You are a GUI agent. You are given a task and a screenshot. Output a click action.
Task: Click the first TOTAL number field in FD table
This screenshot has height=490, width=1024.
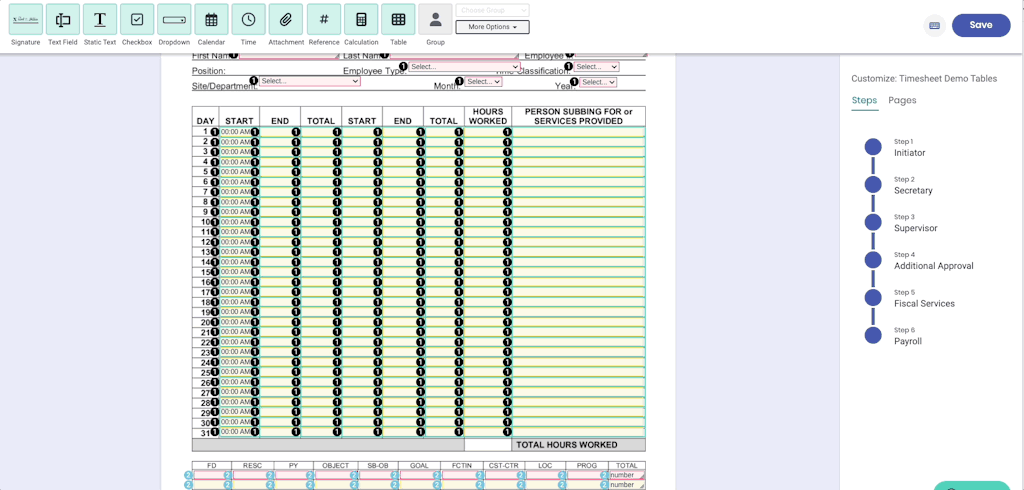click(626, 475)
